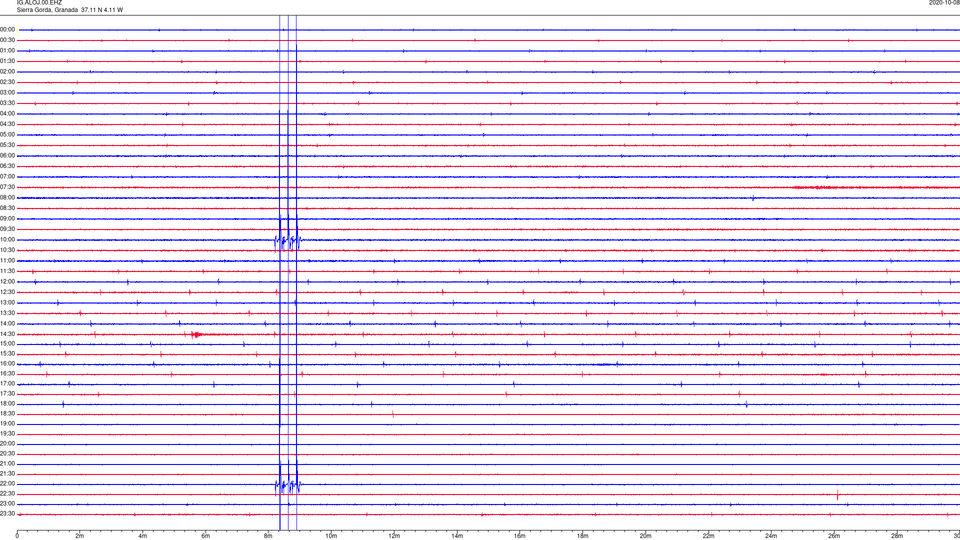Select the 08:00 time row label

(7, 198)
